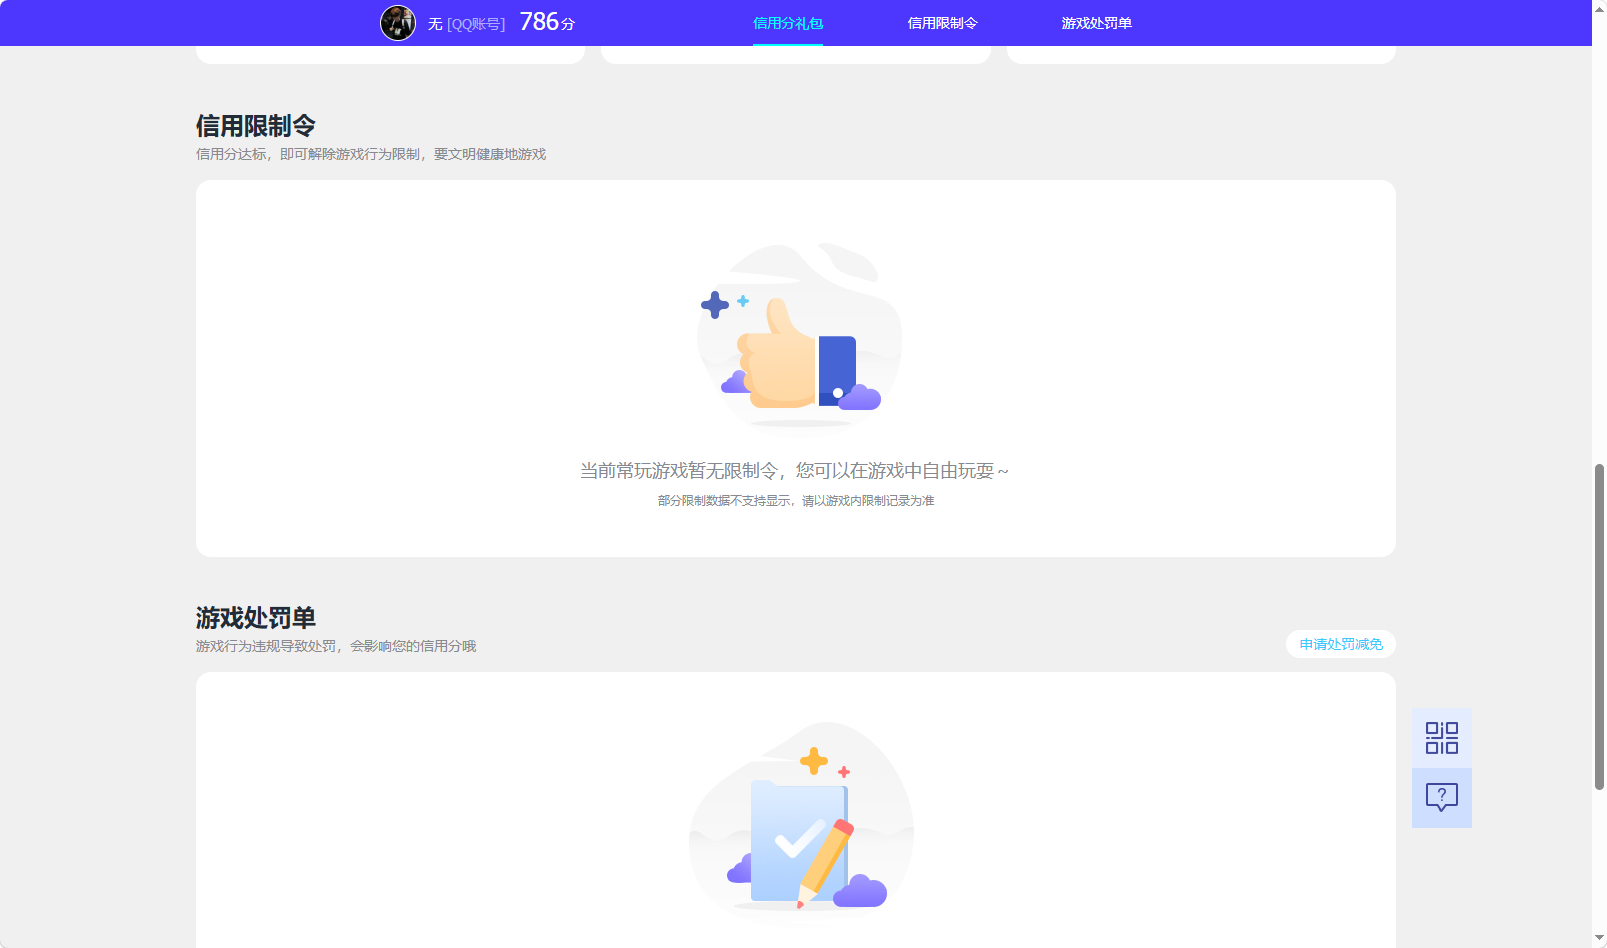Click the 786分 credit score

[x=547, y=22]
